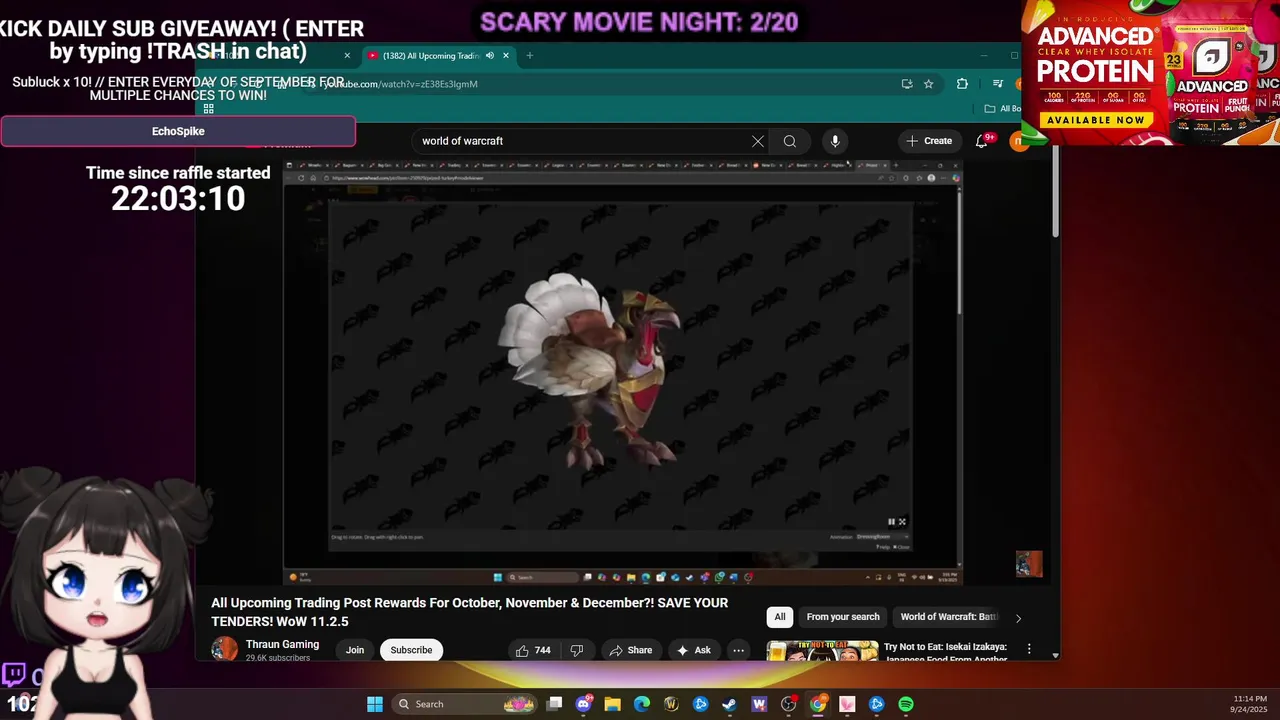The height and width of the screenshot is (720, 1280).
Task: Click the taskbar Search box
Action: 465,704
